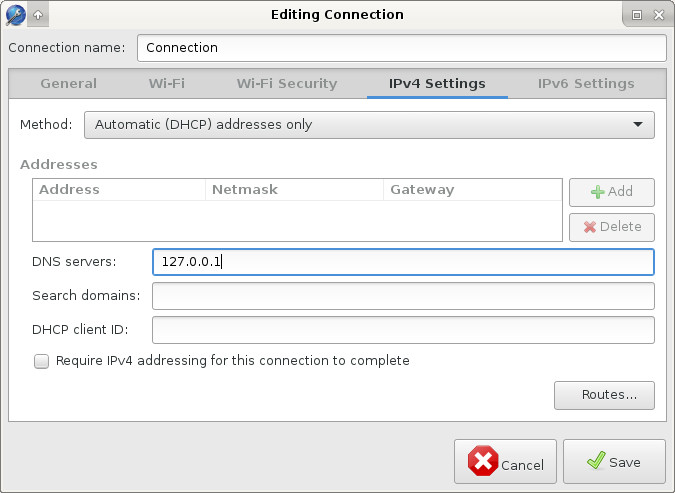Click the green plus Add button
The image size is (675, 493).
point(611,192)
